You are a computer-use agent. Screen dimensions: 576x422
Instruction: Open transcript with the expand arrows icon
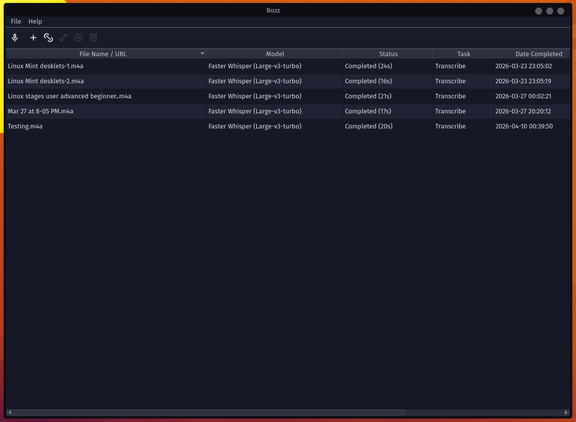coord(64,37)
